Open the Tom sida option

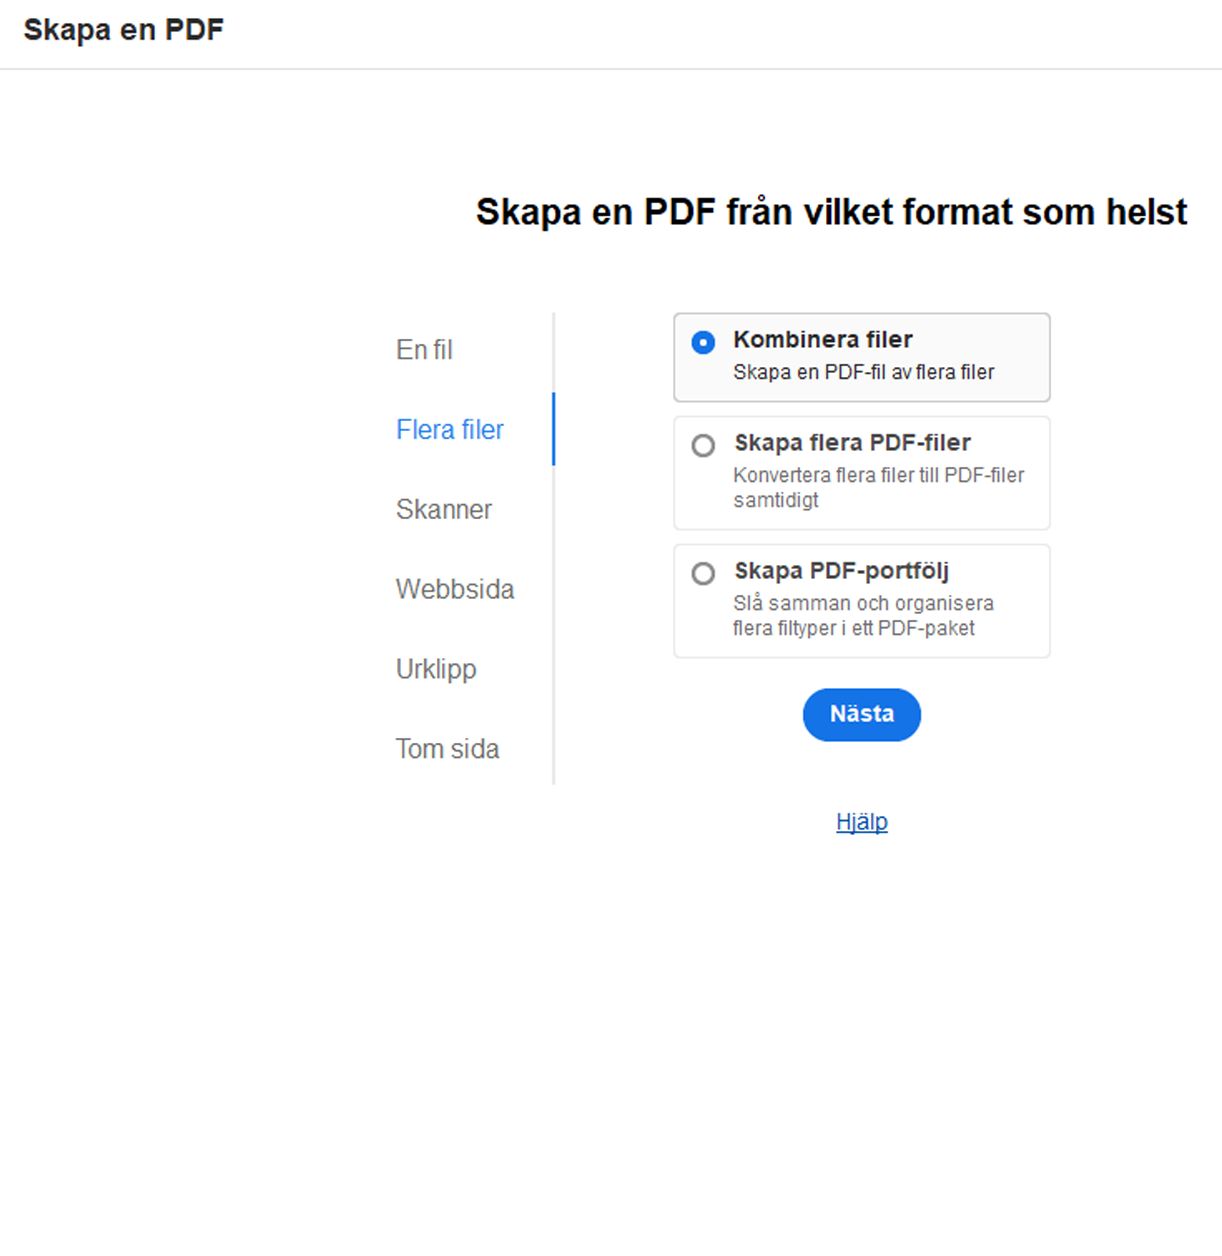(x=448, y=748)
